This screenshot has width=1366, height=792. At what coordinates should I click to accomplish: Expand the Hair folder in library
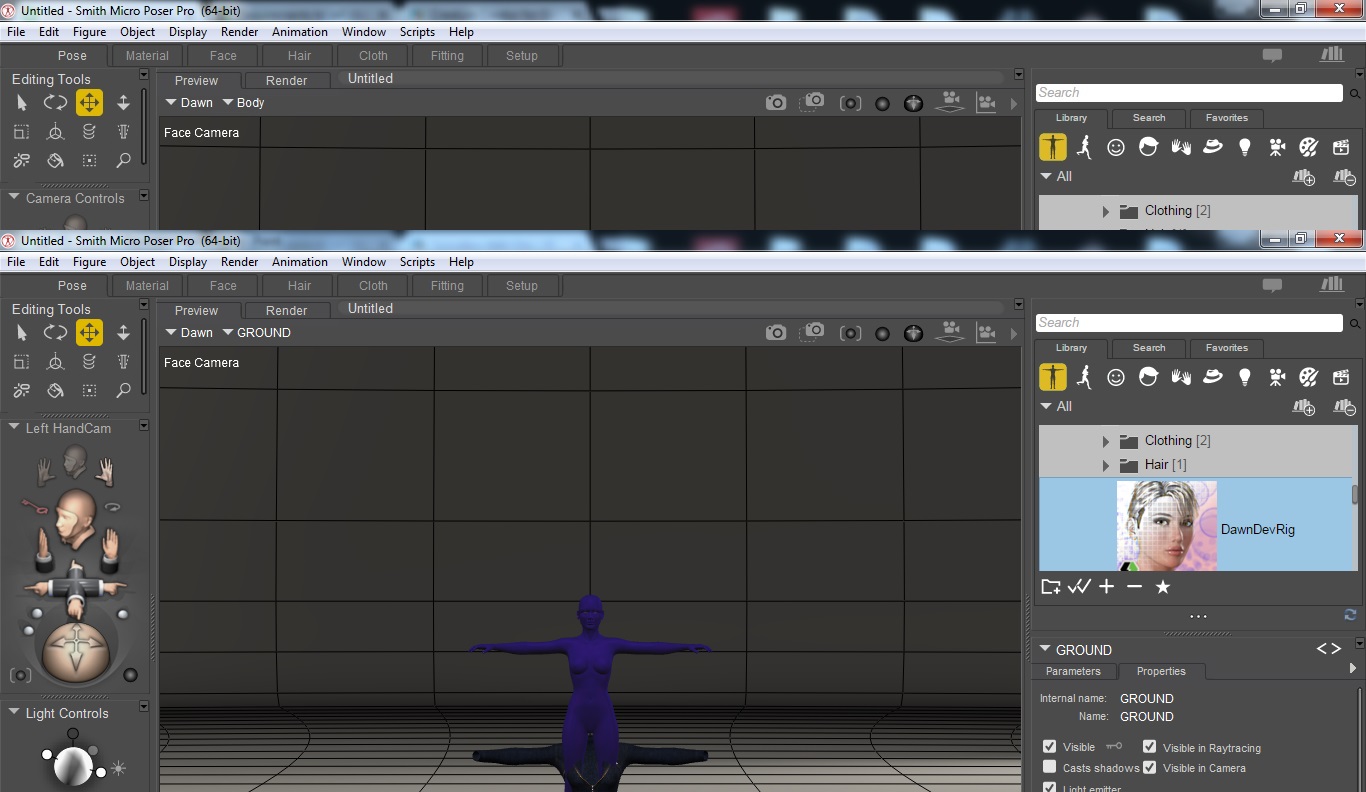pos(1105,465)
